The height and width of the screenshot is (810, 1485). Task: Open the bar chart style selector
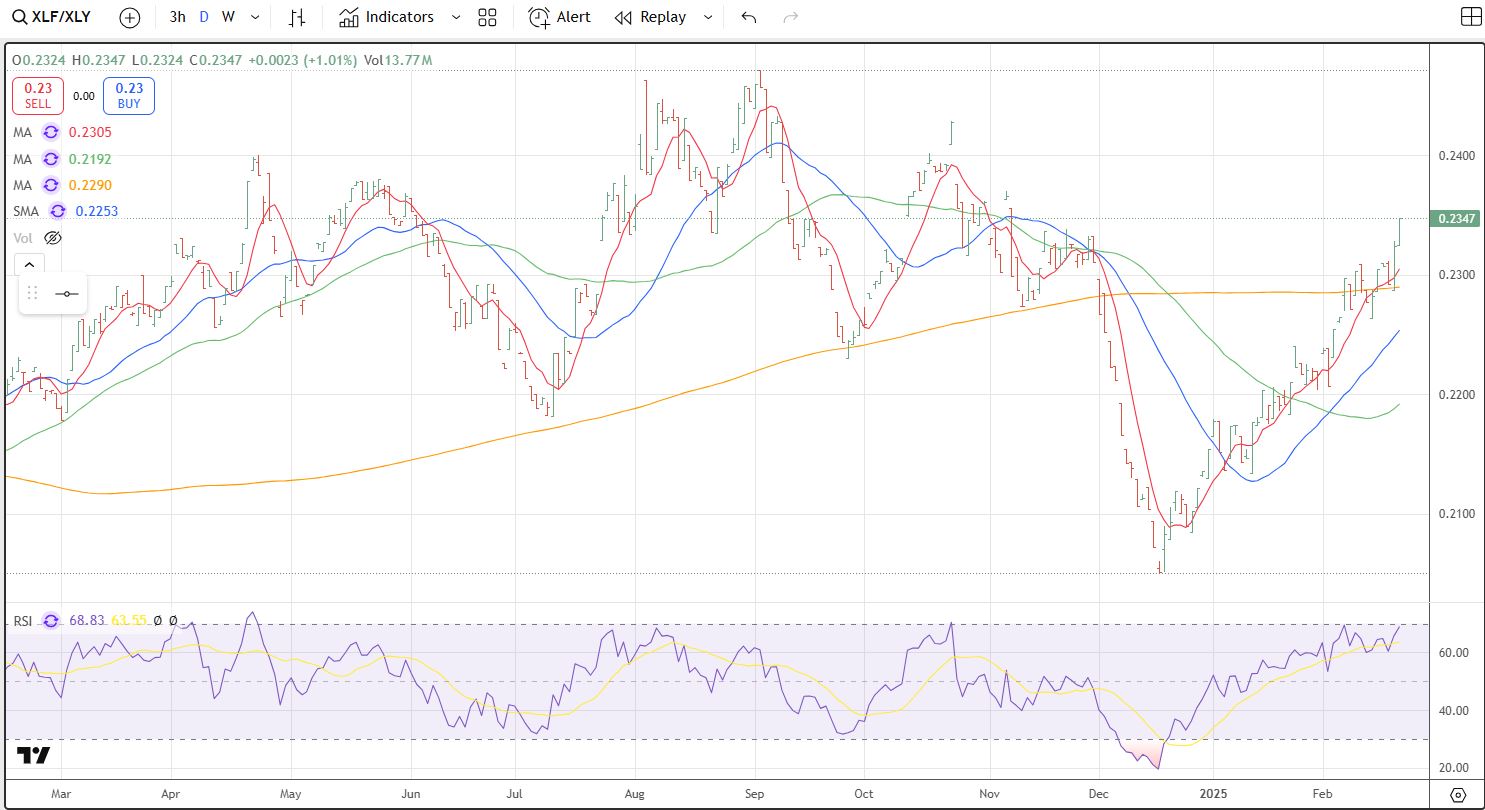tap(297, 17)
